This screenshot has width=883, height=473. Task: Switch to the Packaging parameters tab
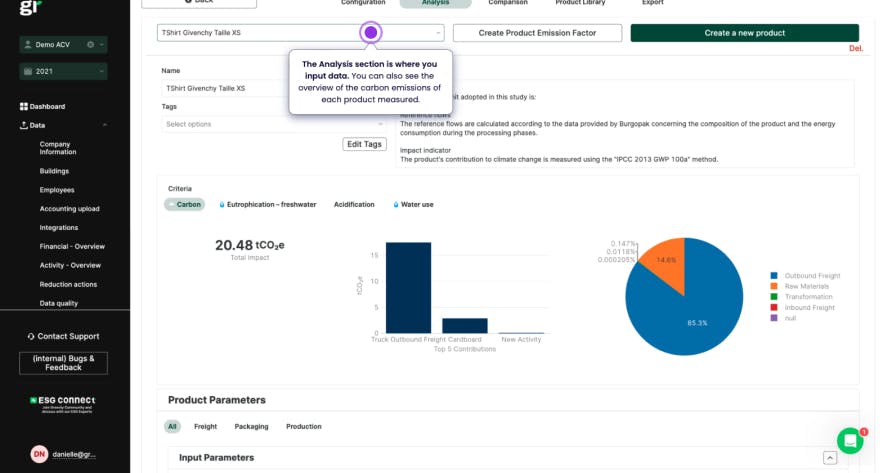tap(251, 427)
